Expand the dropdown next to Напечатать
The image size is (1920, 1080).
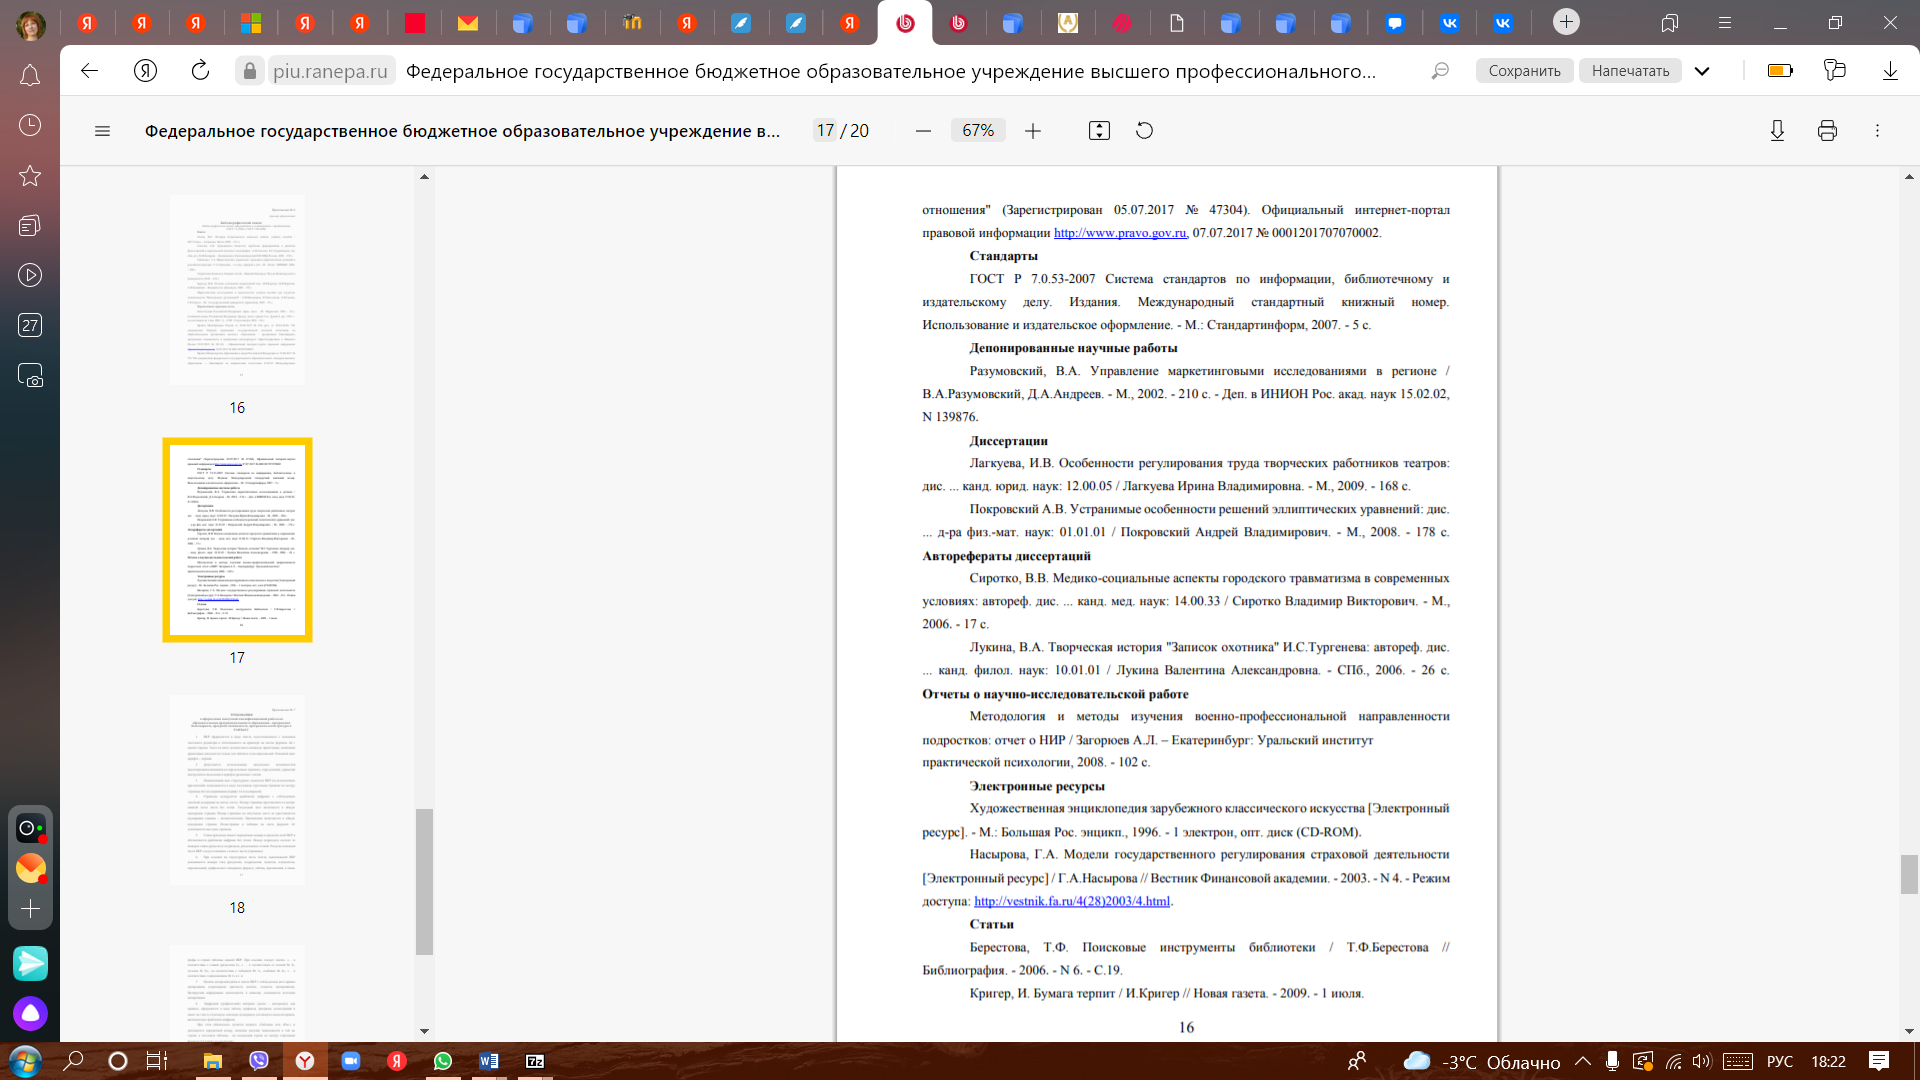coord(1702,71)
